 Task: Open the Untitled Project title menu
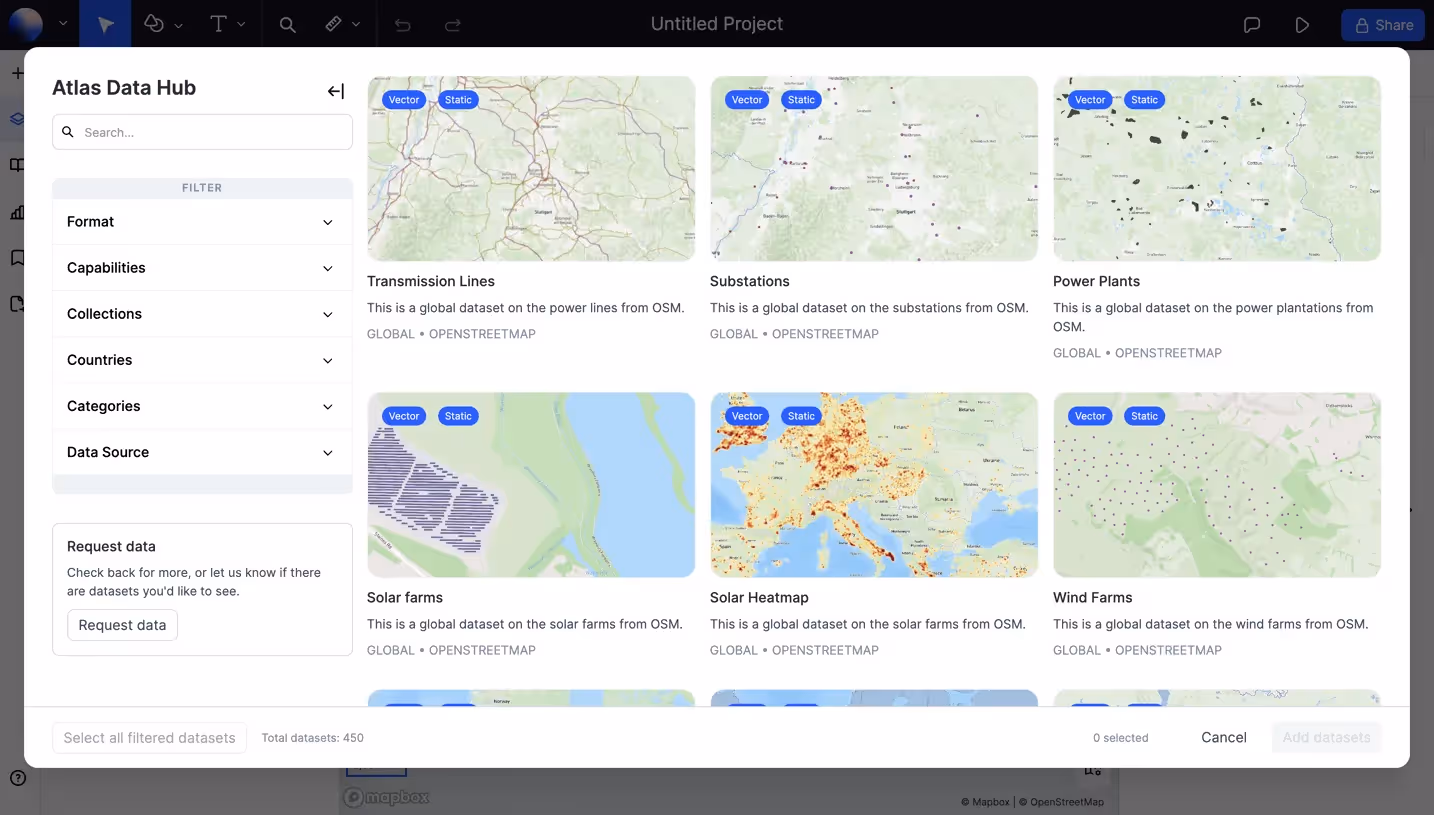[716, 23]
